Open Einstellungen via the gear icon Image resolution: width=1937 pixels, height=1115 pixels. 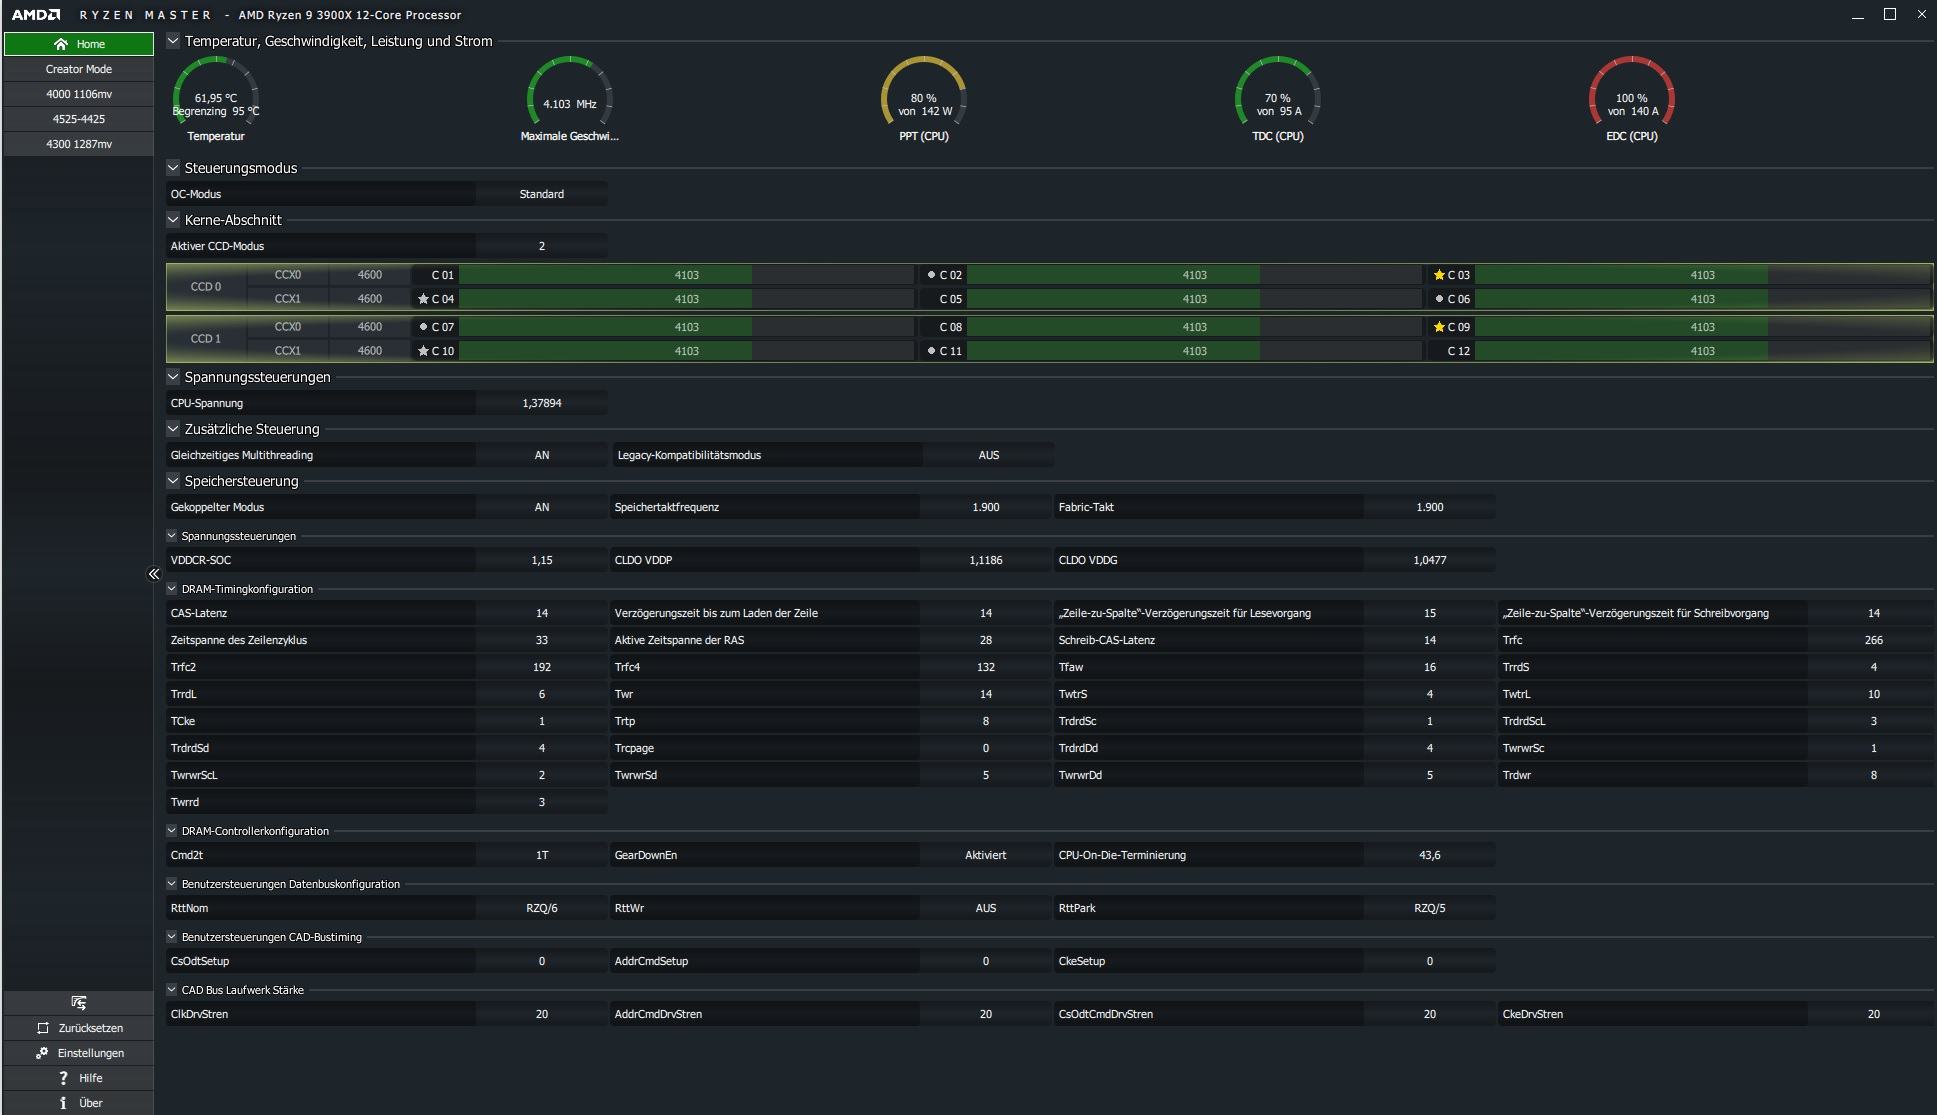click(x=42, y=1053)
